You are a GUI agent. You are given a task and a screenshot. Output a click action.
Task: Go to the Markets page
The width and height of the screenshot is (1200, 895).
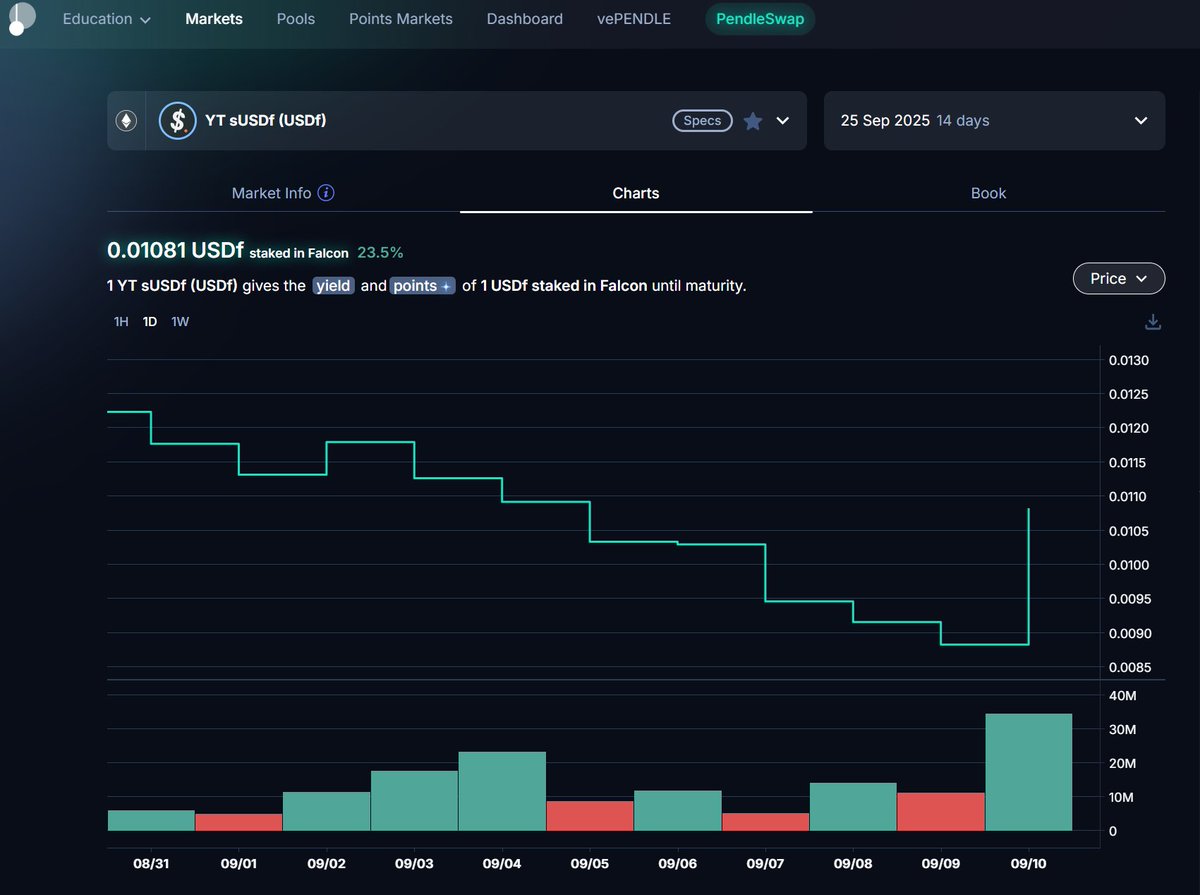[214, 19]
